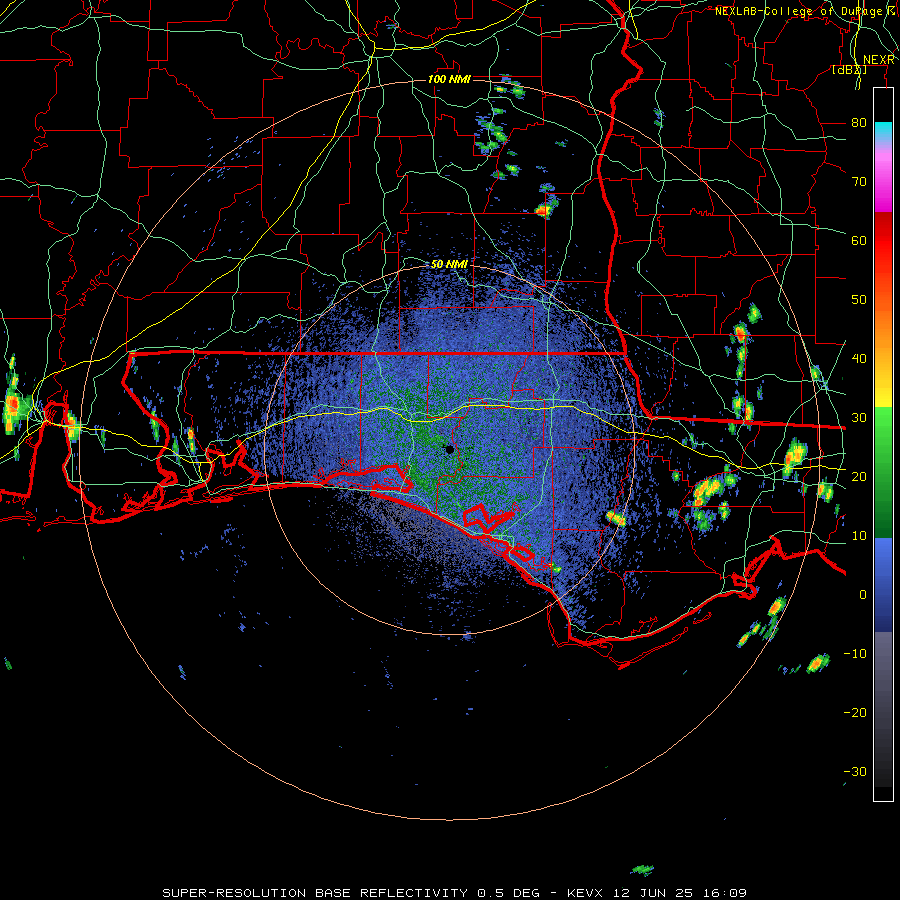
Task: Click the -30 value on dBZ scale
Action: point(855,771)
